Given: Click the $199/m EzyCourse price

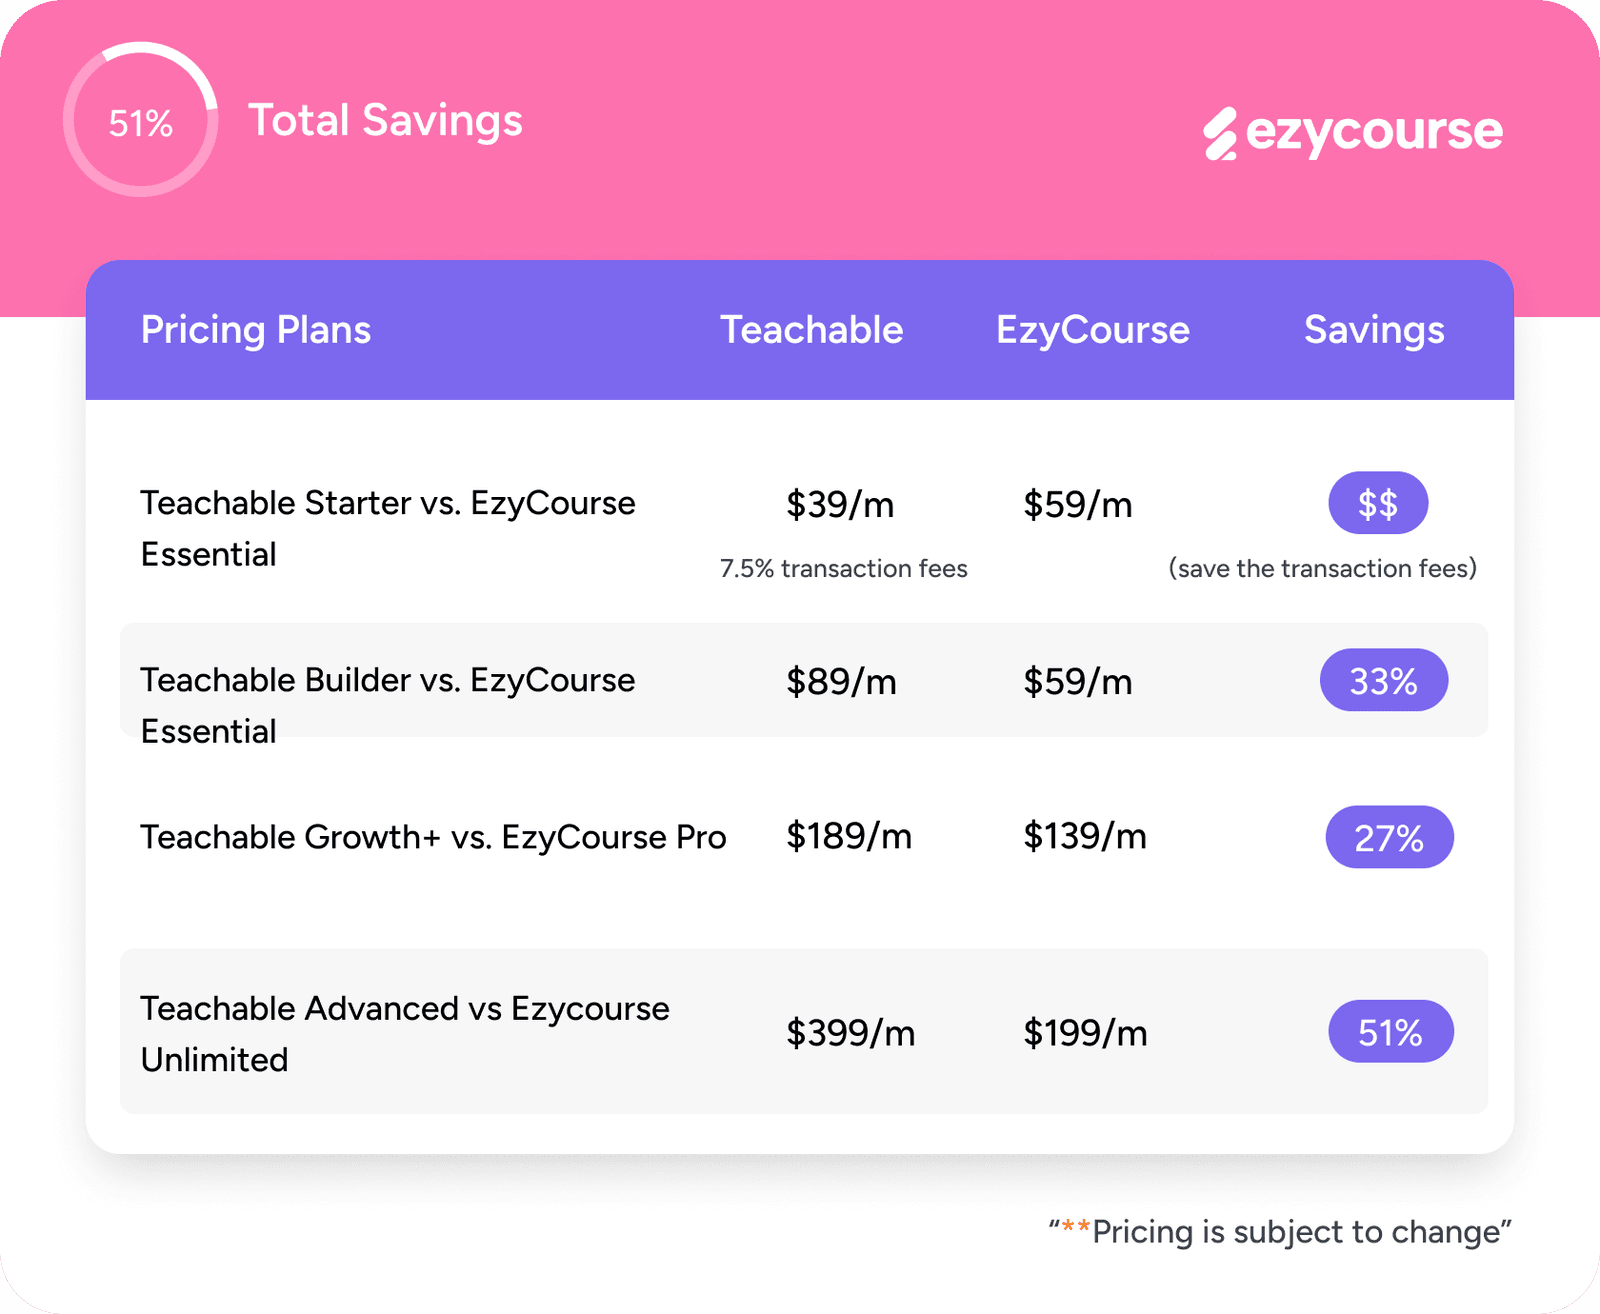Looking at the screenshot, I should (x=1085, y=1032).
